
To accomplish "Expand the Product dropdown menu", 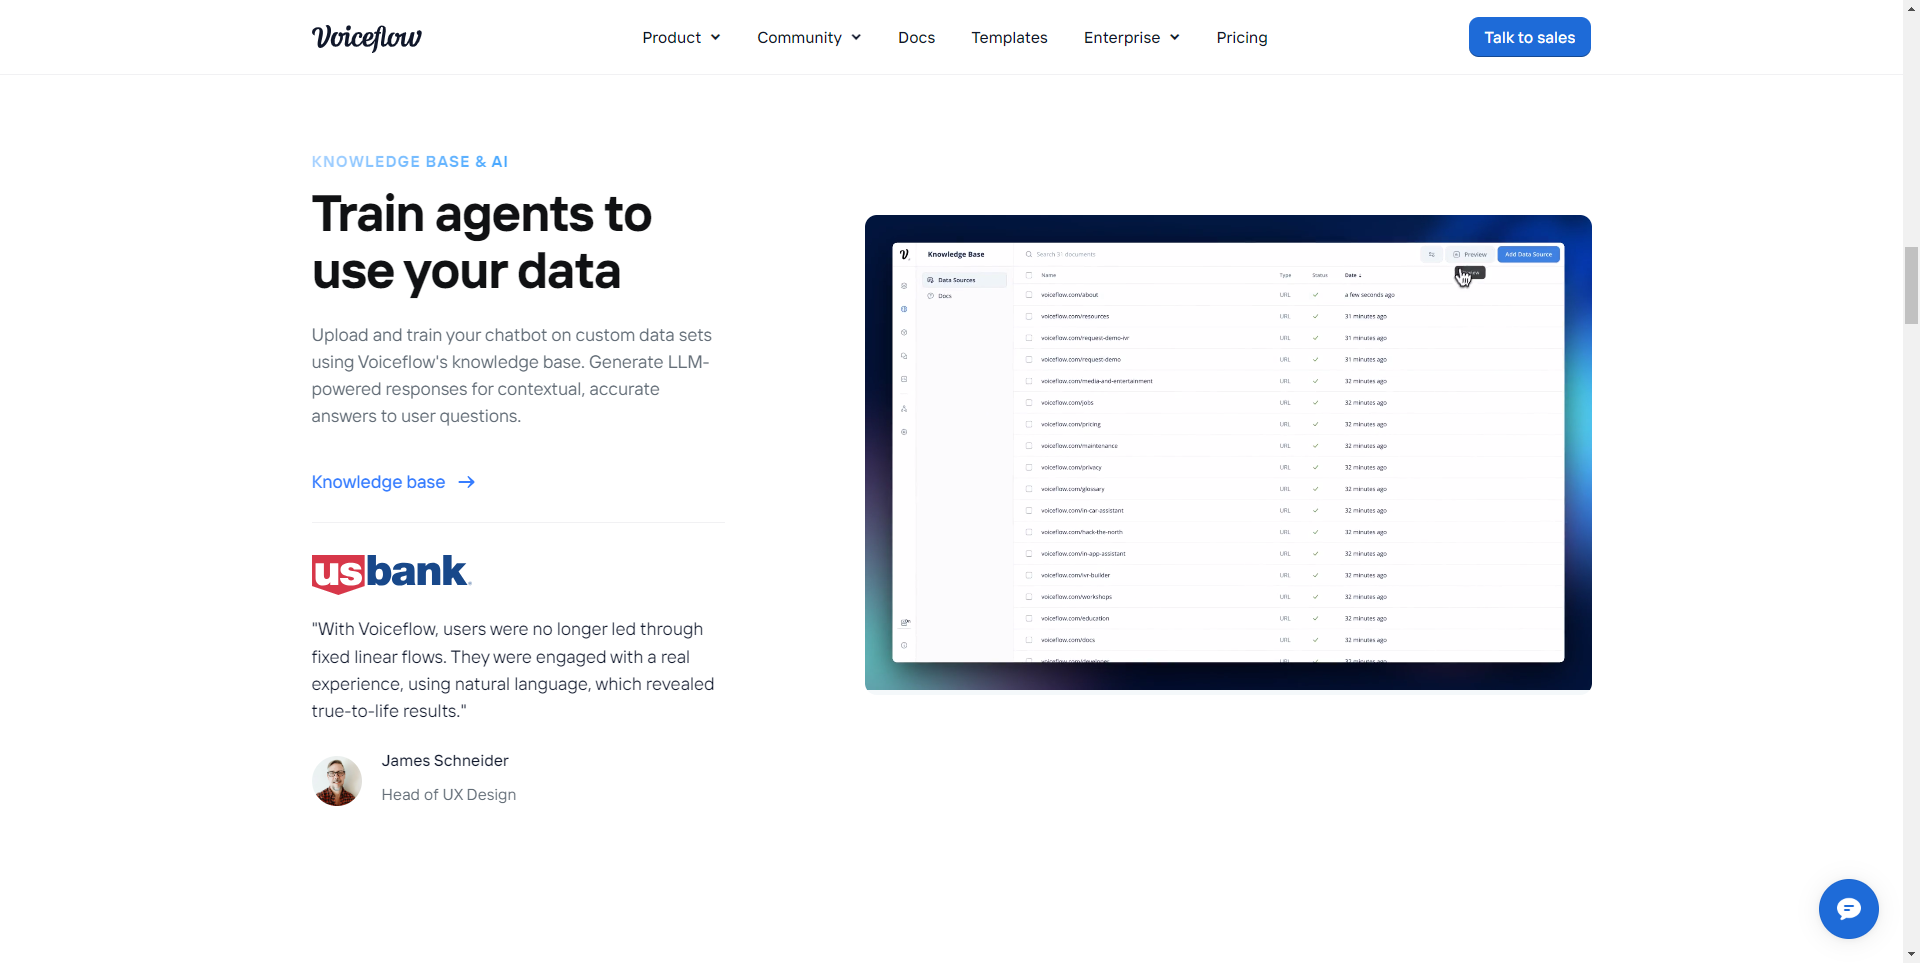I will [x=681, y=37].
